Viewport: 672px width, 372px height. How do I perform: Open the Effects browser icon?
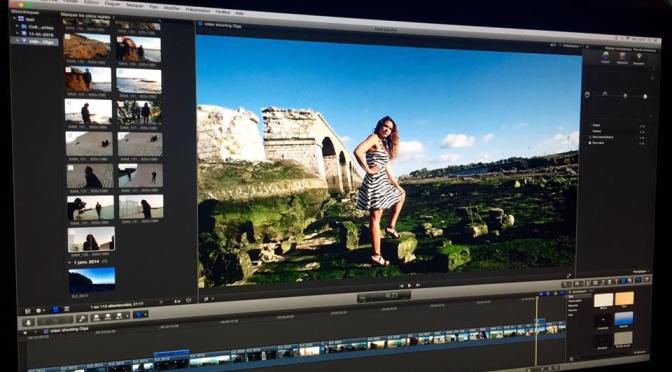[x=588, y=283]
